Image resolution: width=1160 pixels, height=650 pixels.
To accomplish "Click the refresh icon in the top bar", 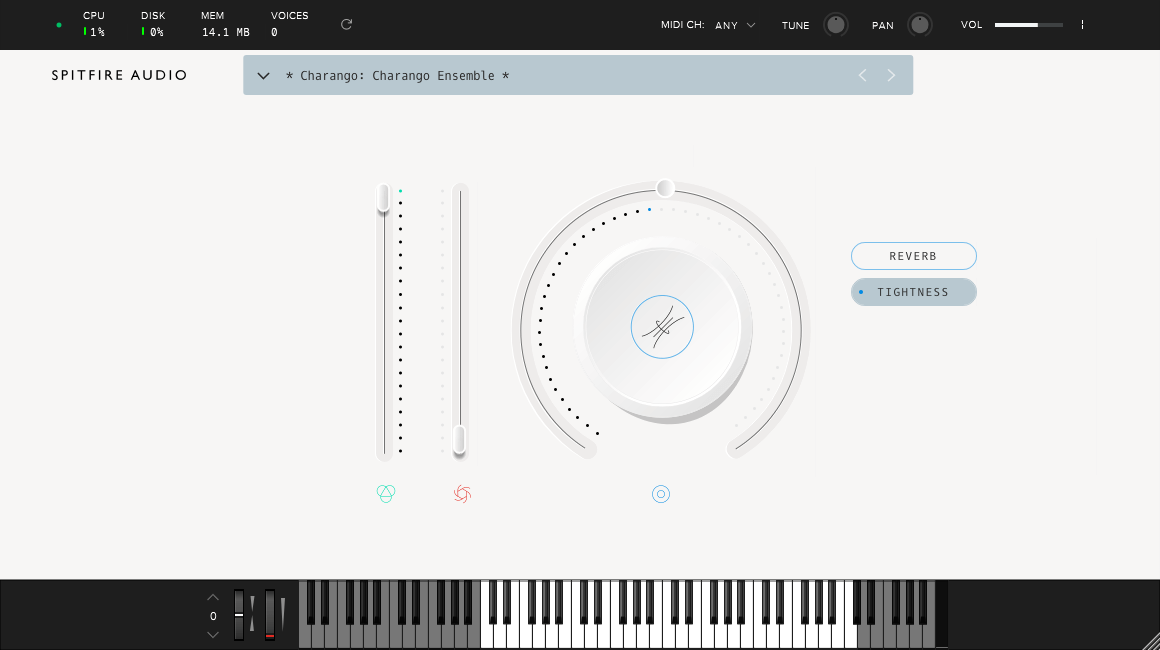I will click(346, 25).
